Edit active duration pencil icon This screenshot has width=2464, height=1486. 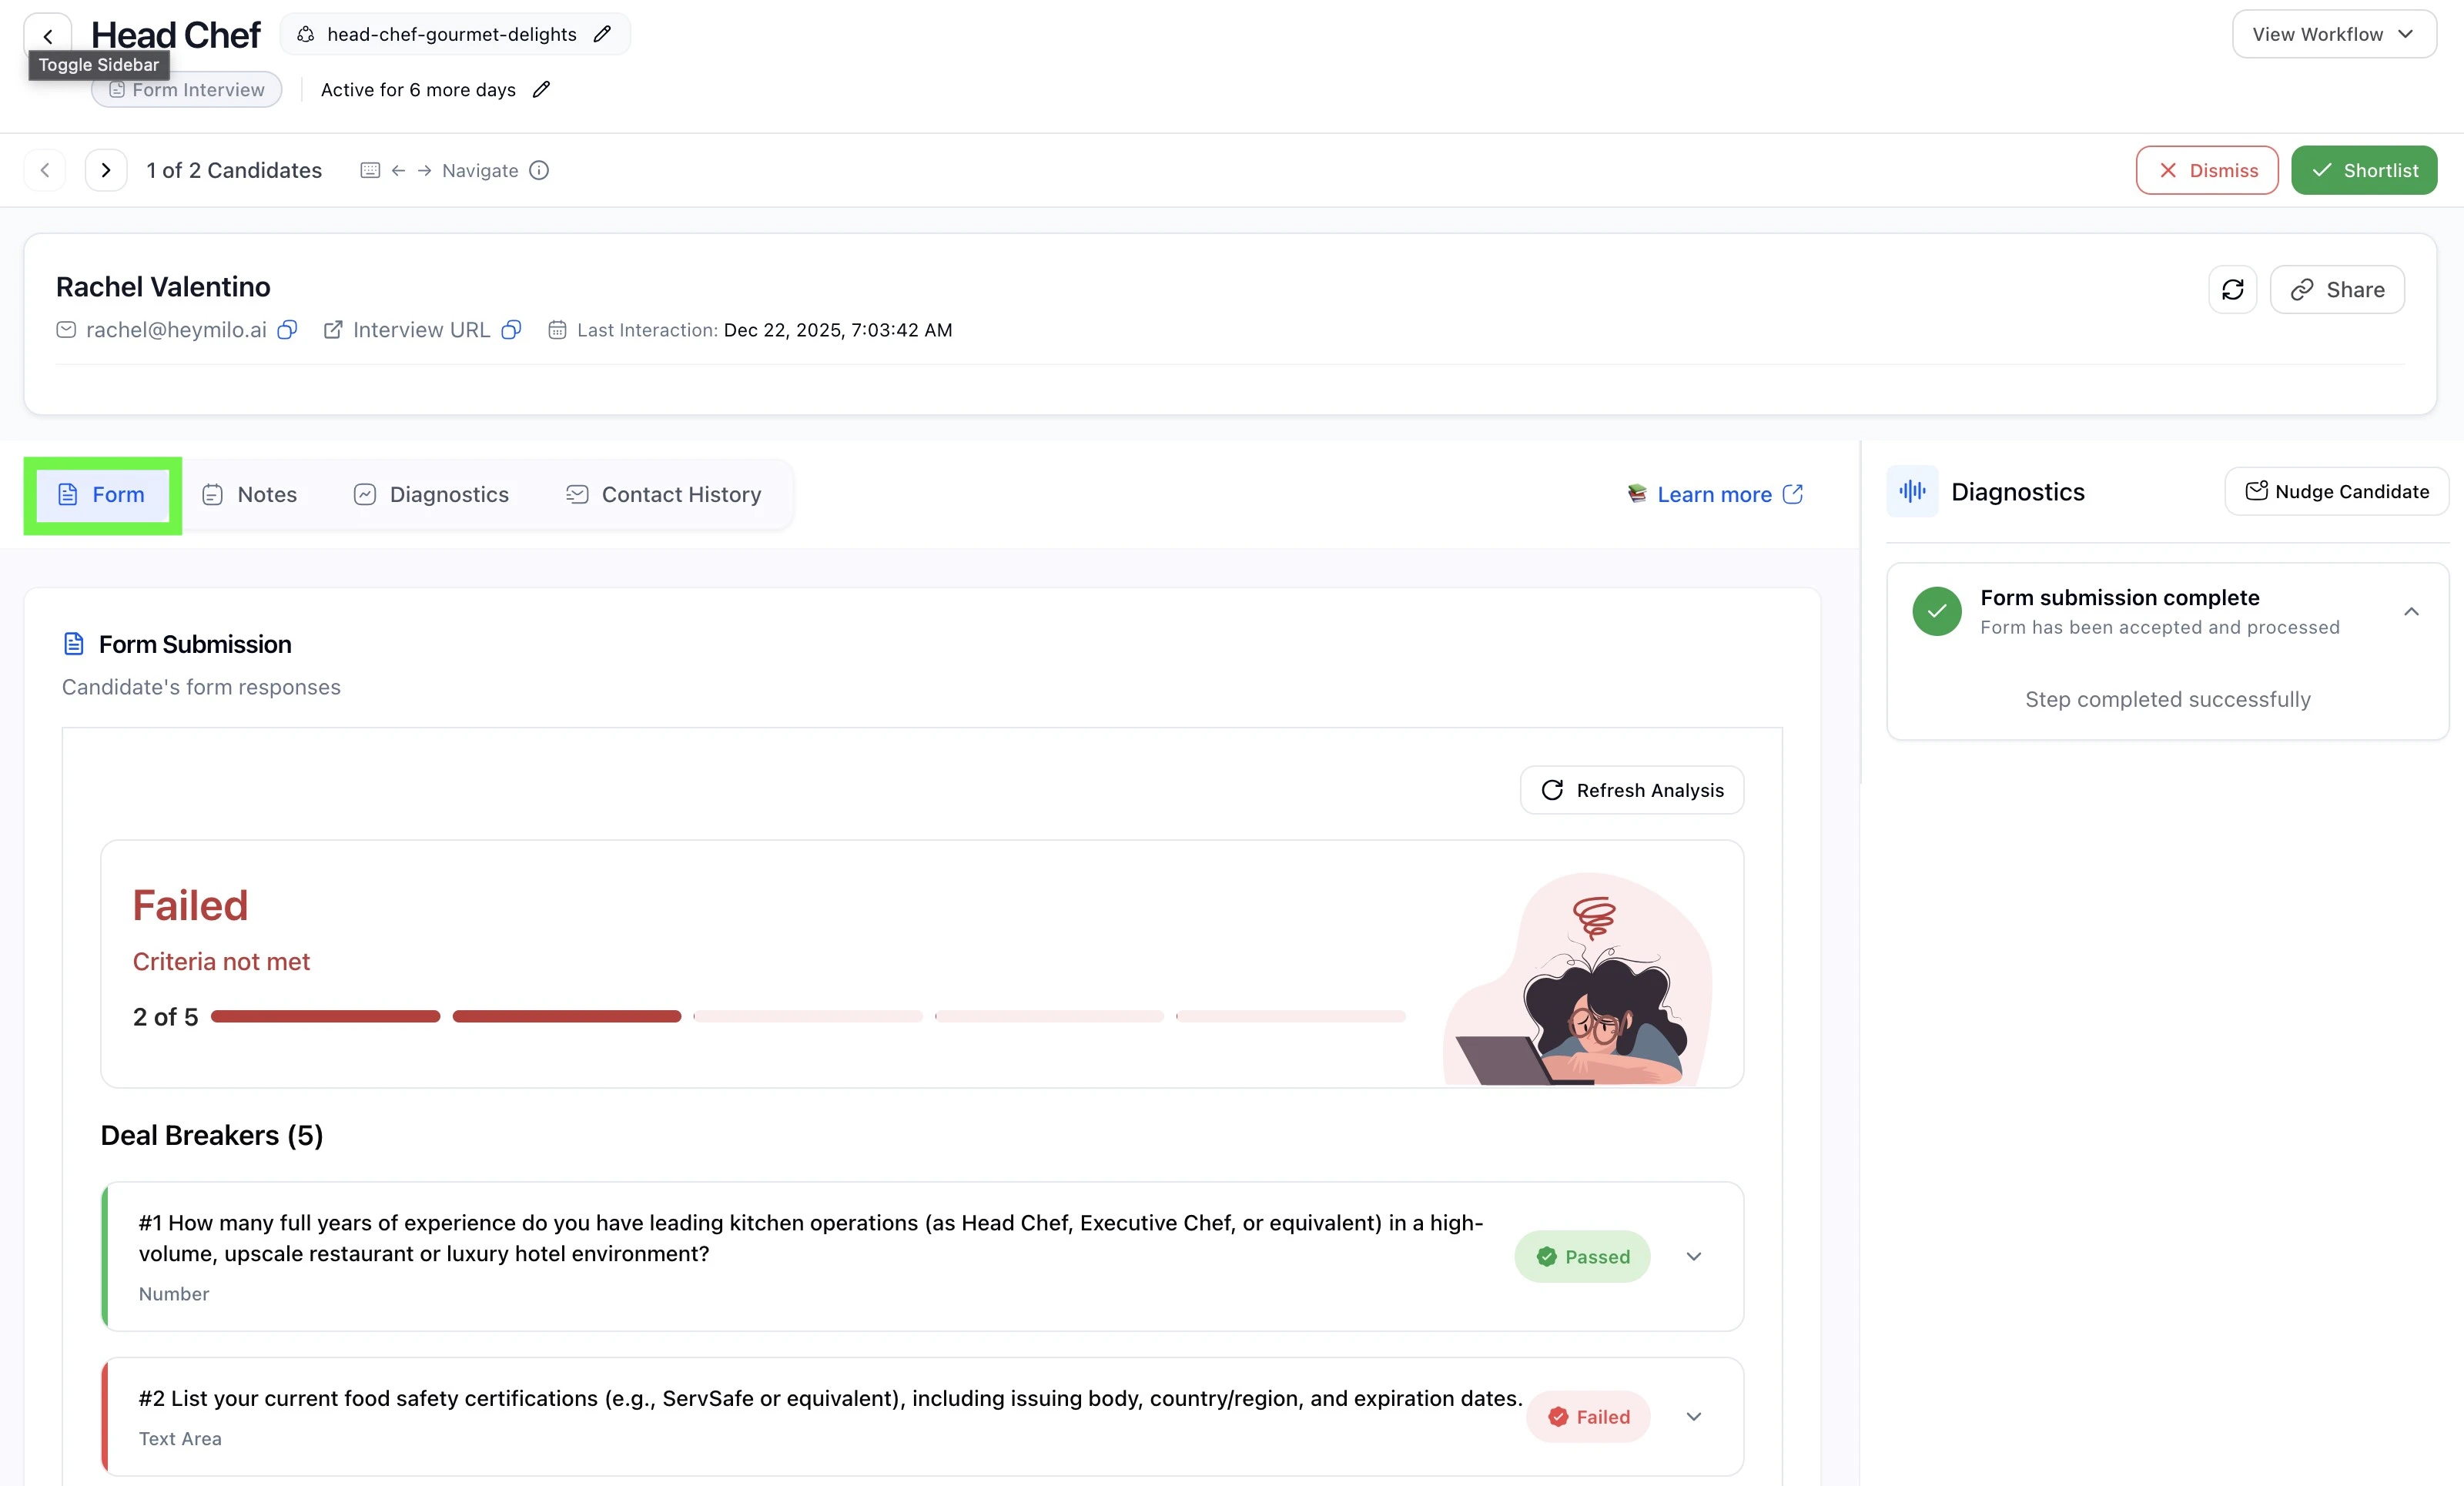click(x=541, y=90)
